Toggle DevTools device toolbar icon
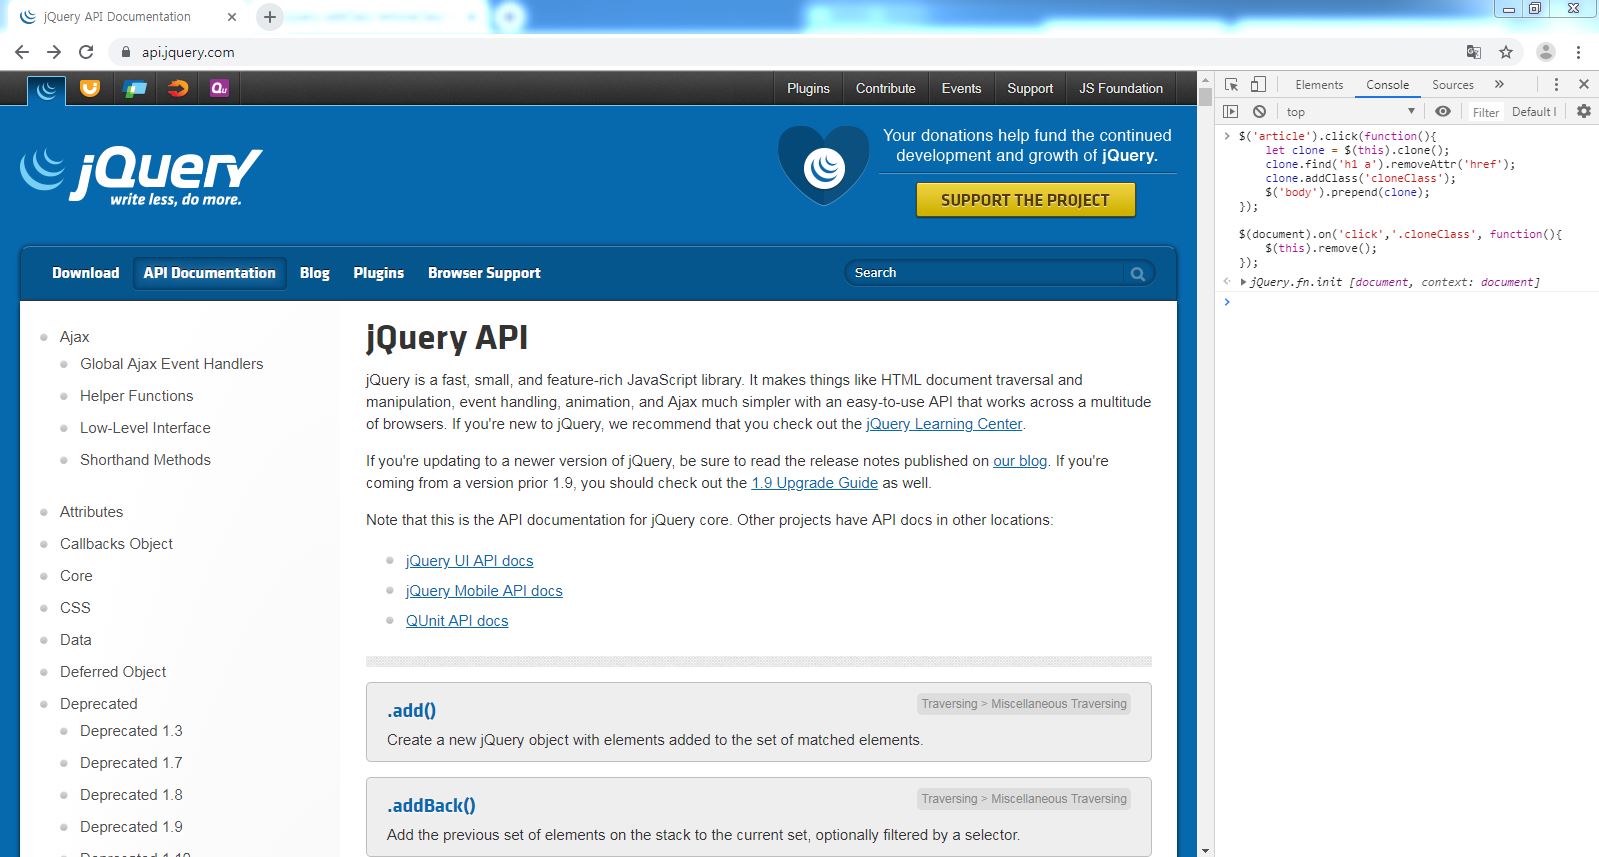The height and width of the screenshot is (857, 1599). [x=1258, y=85]
